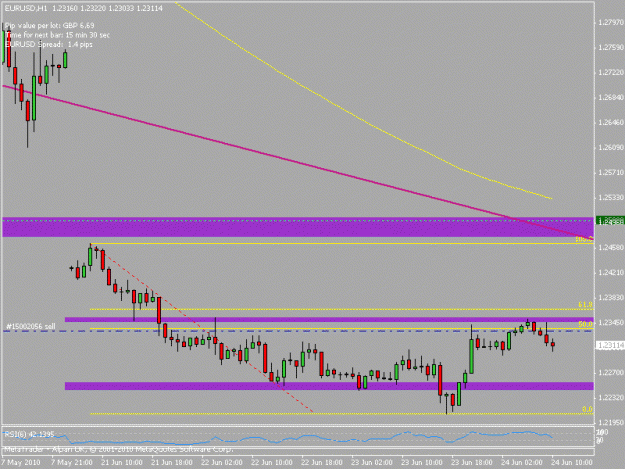
Task: Select the purple band below 1.22700
Action: pyautogui.click(x=329, y=386)
